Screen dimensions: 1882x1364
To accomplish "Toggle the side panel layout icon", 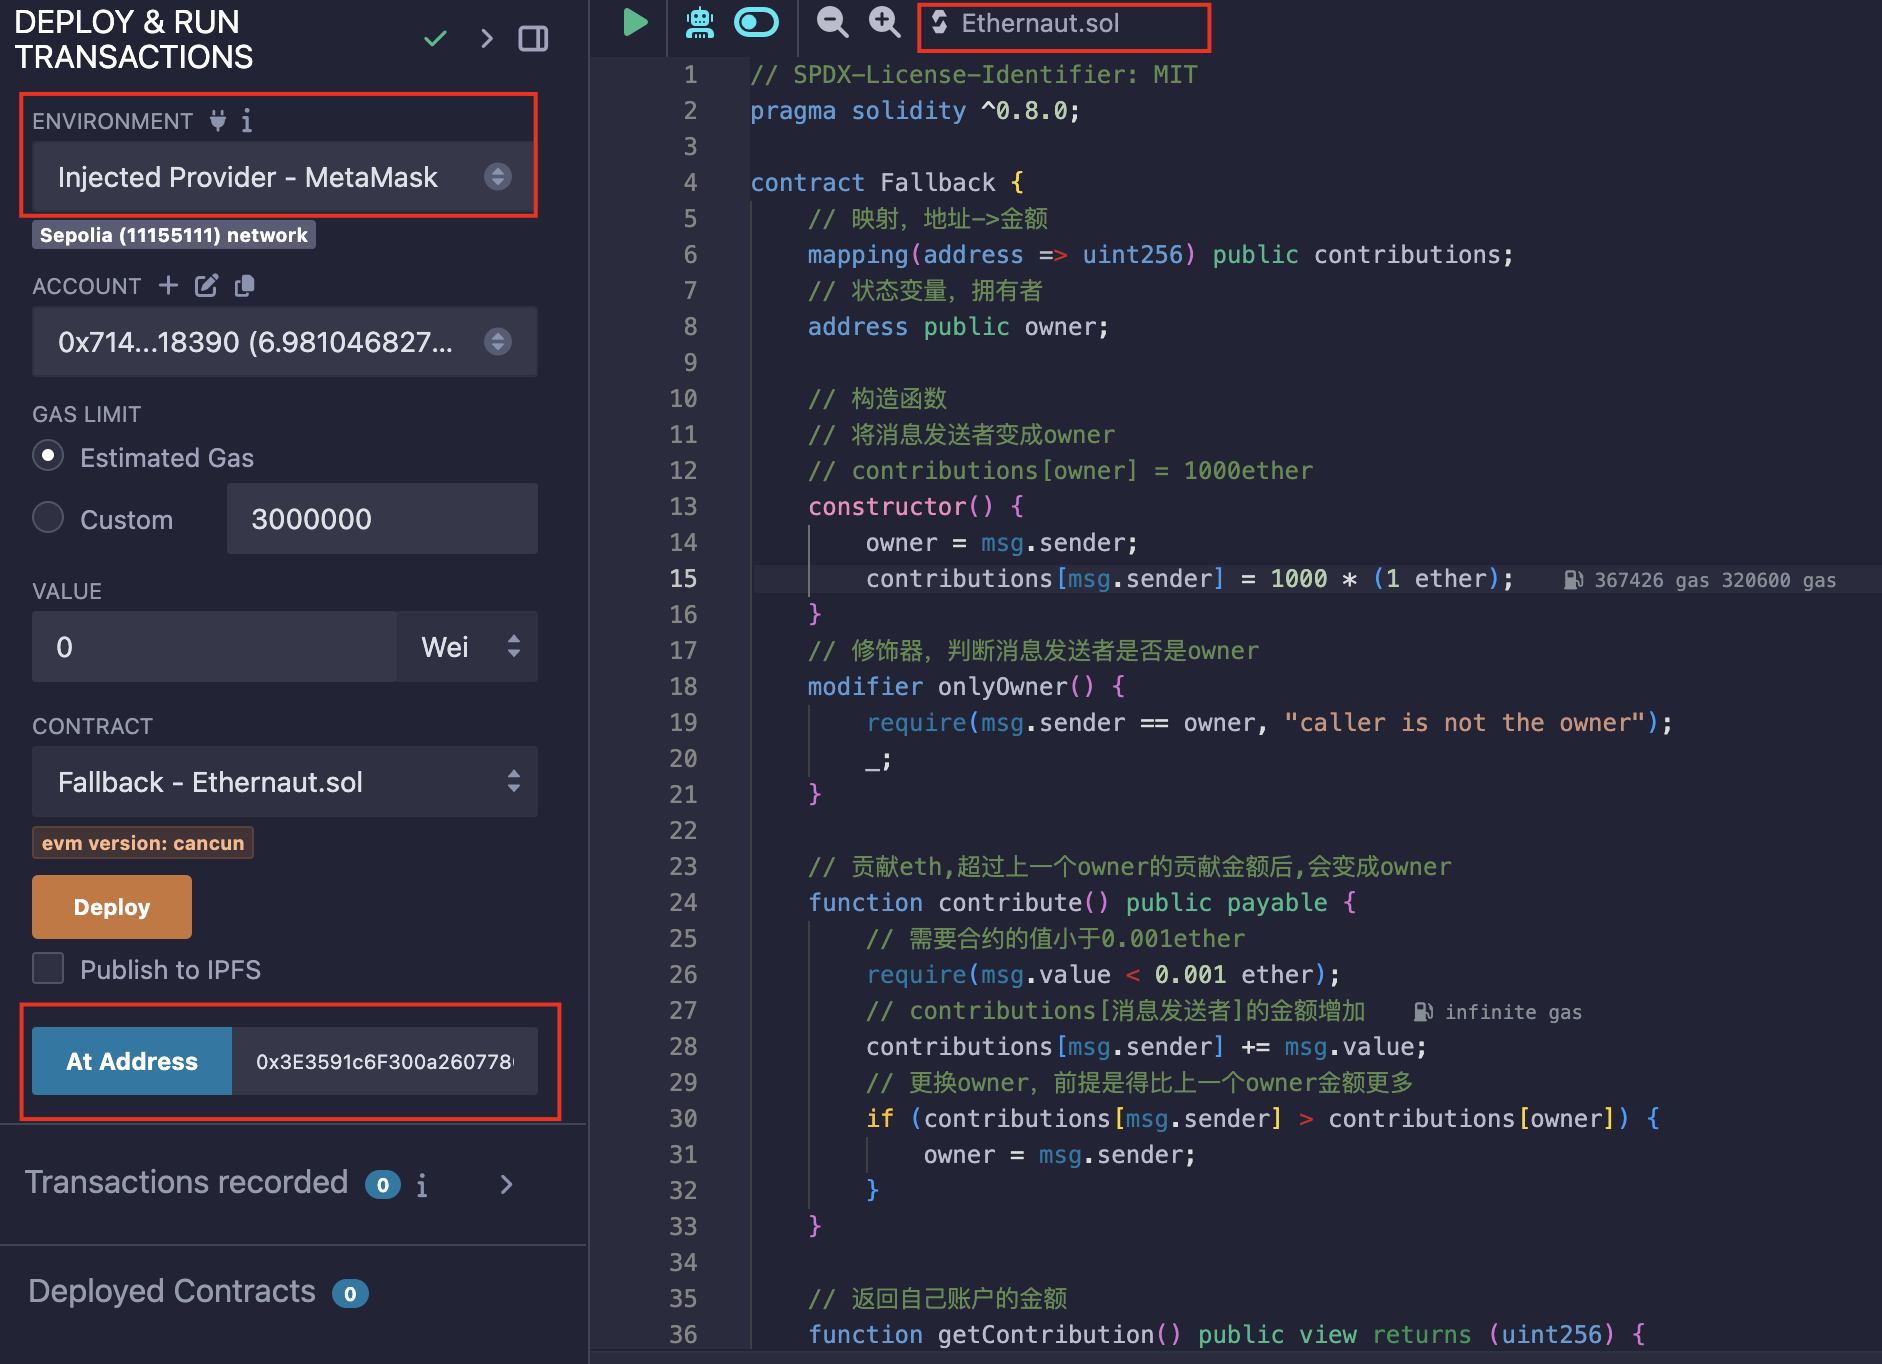I will point(533,39).
